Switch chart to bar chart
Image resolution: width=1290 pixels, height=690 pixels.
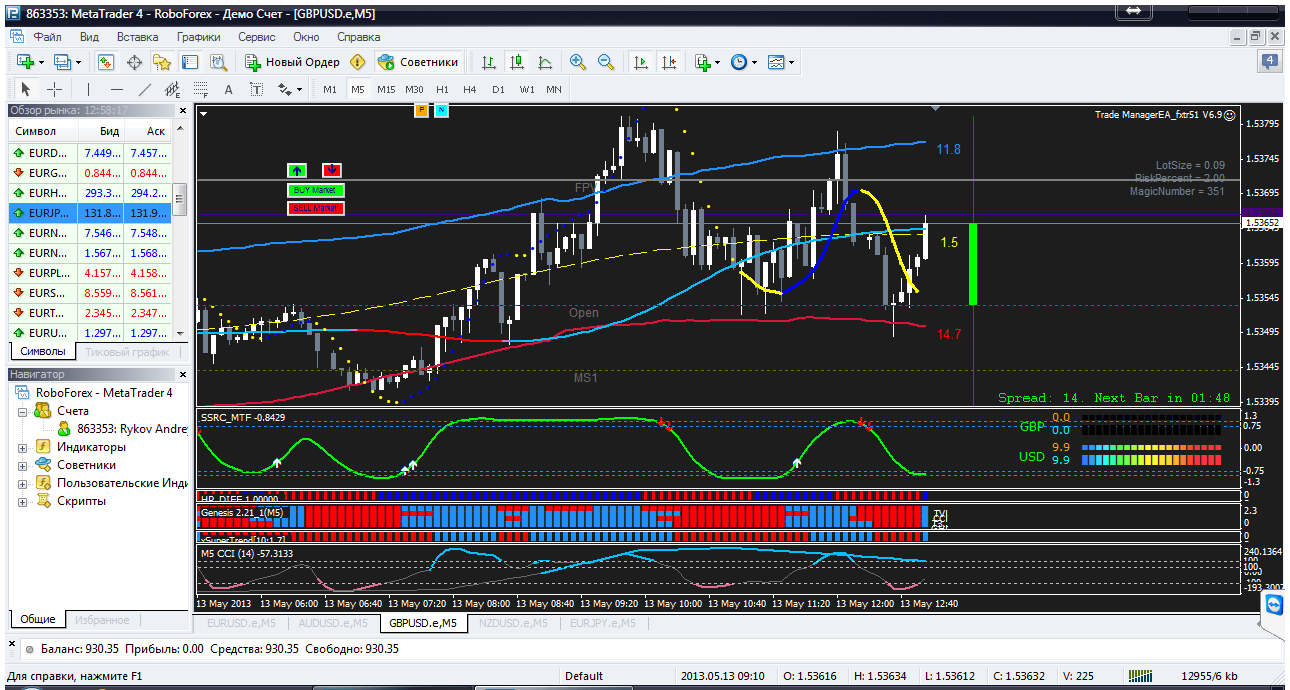point(489,62)
